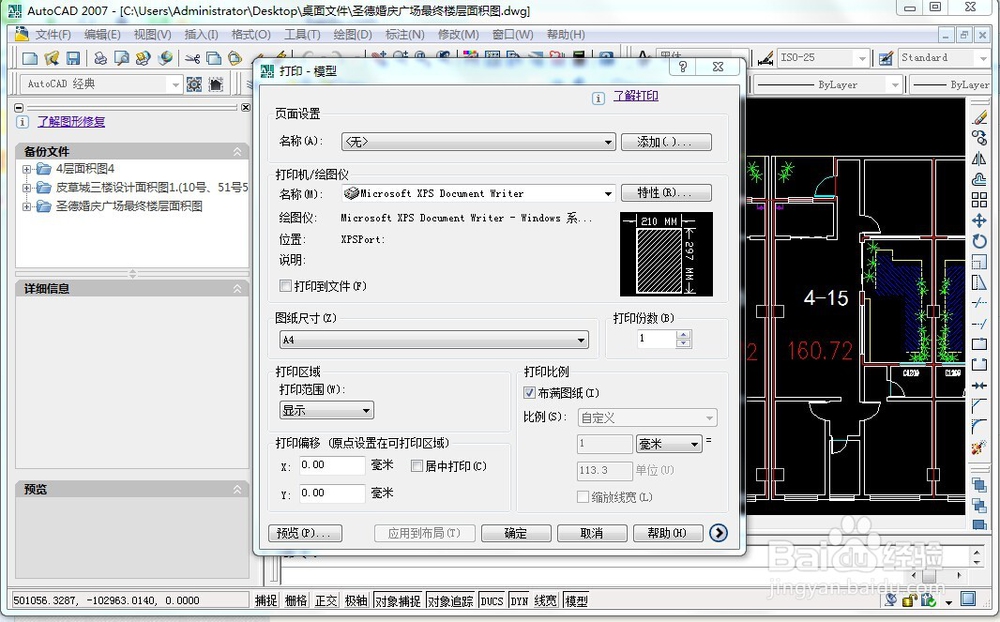Select the Trim tool
1000x622 pixels.
[x=979, y=302]
